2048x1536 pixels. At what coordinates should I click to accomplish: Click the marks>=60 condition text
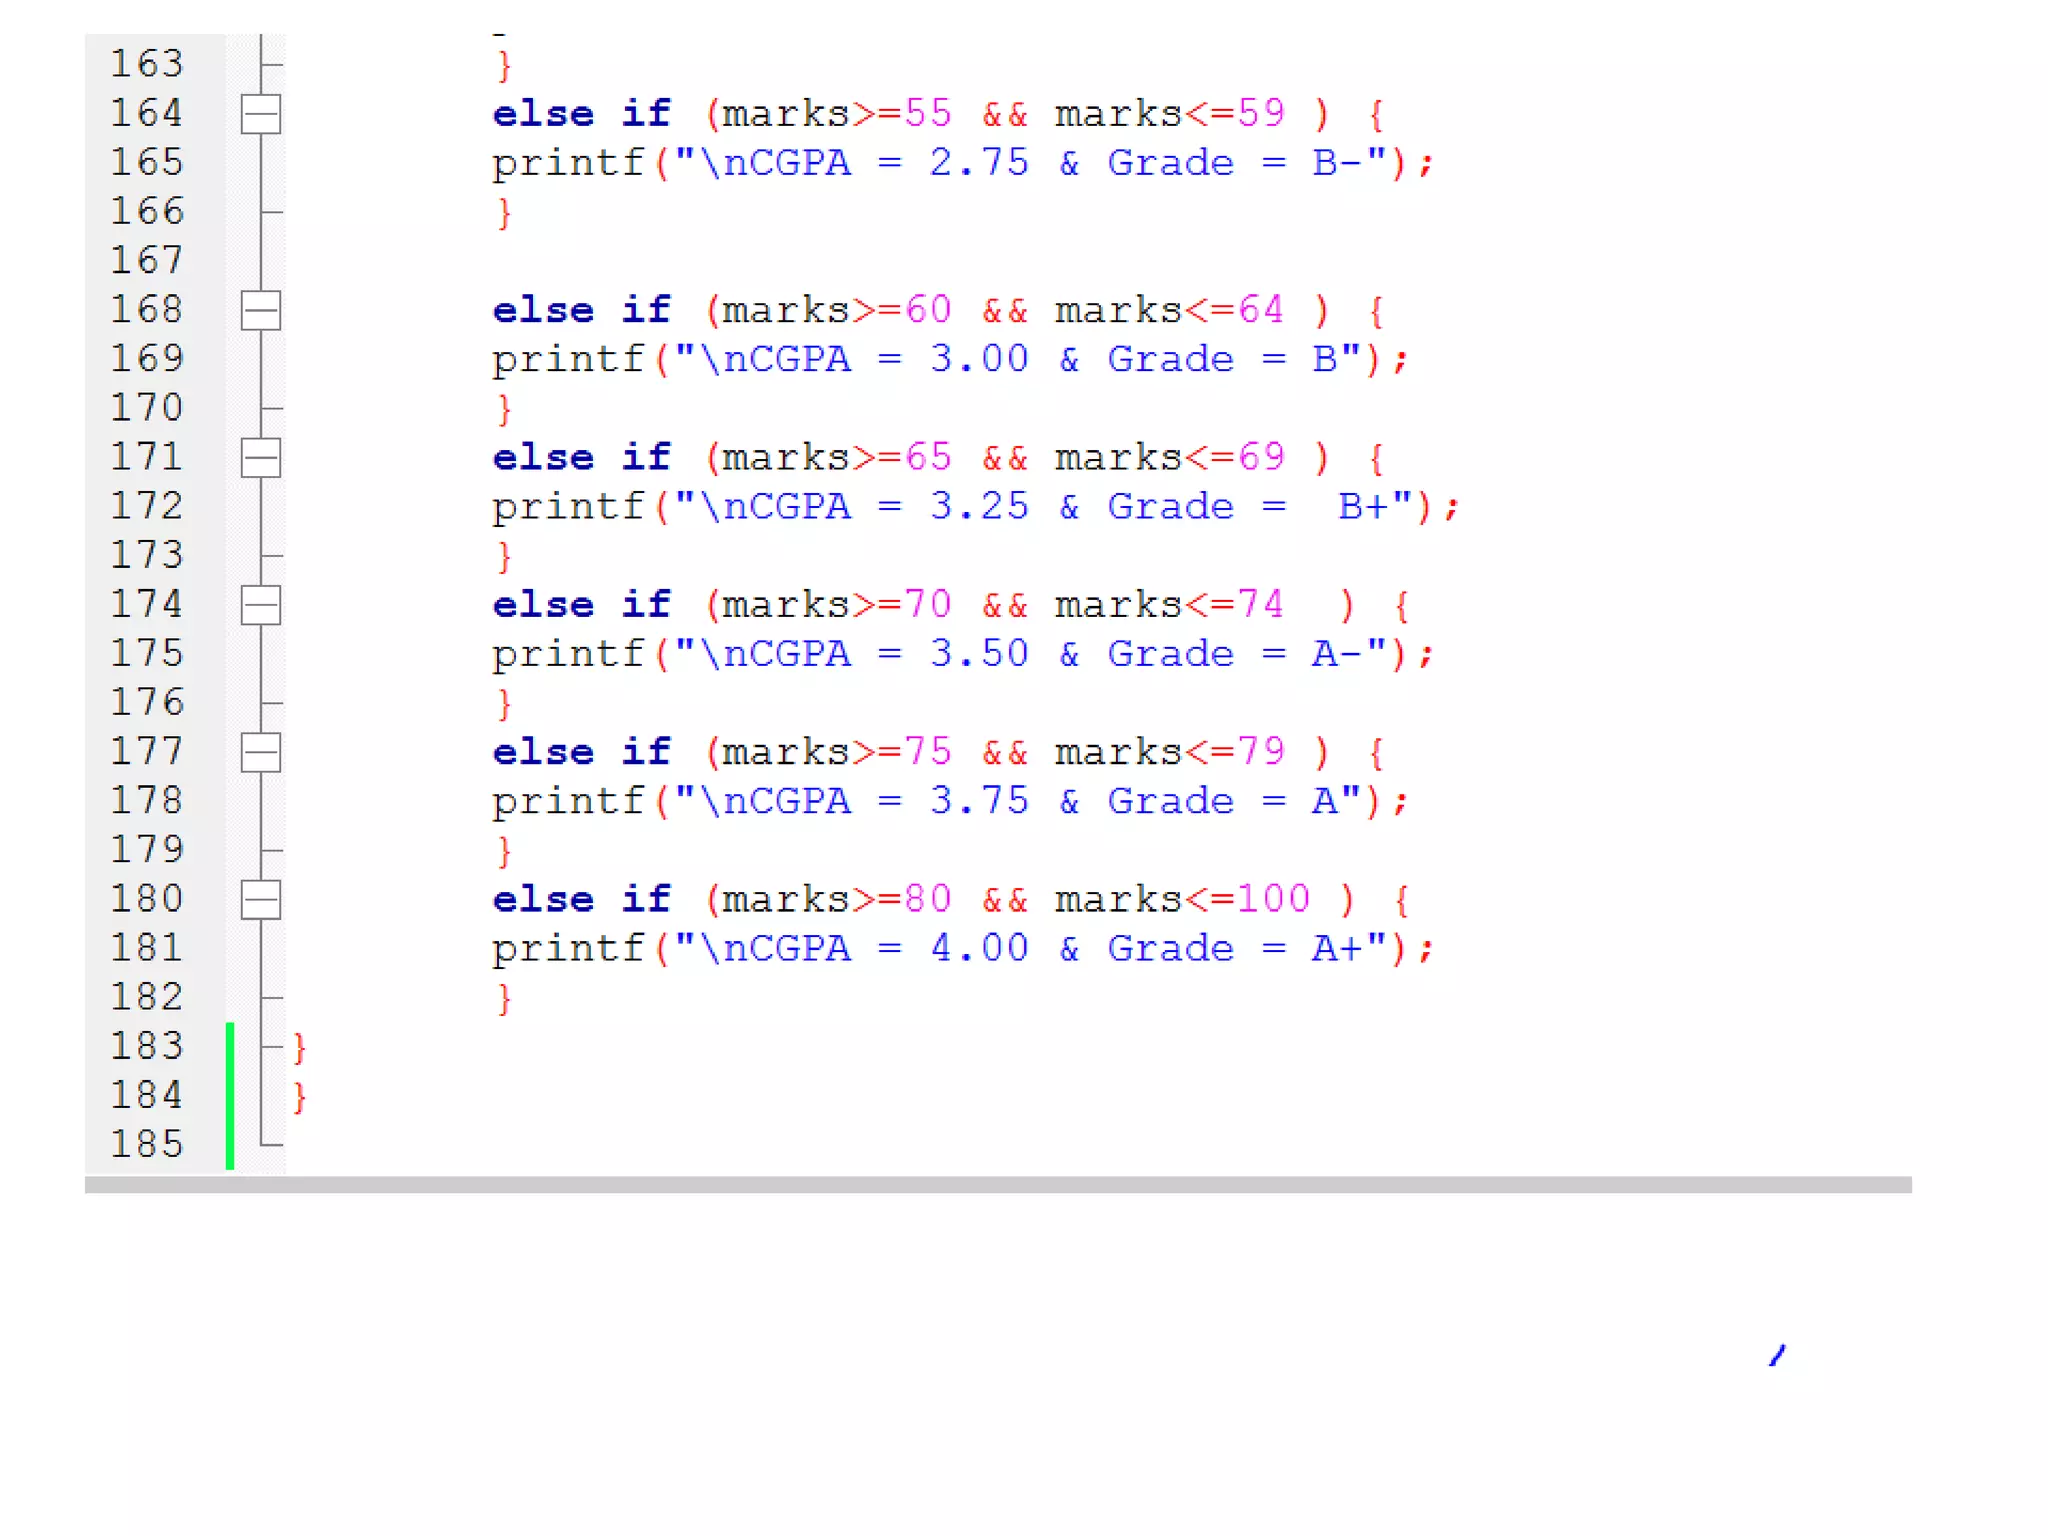[836, 310]
